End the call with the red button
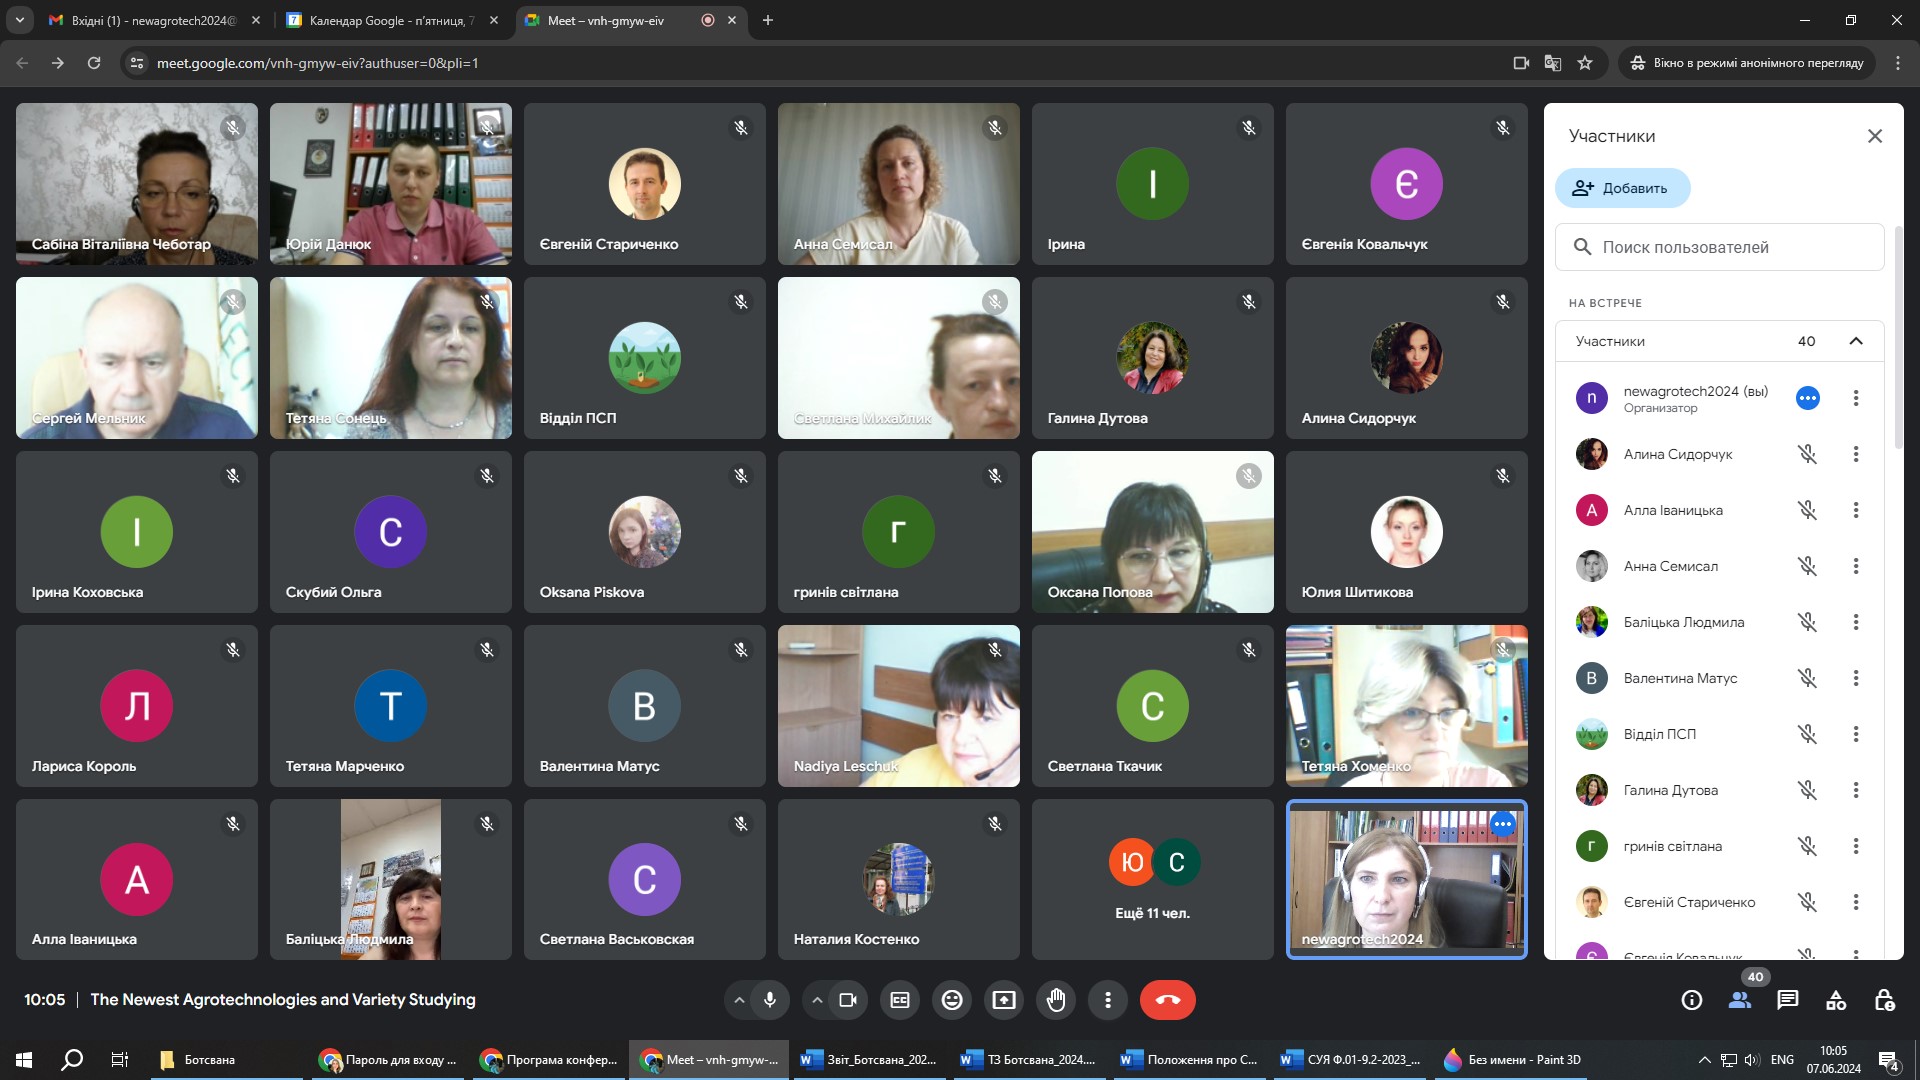Viewport: 1920px width, 1080px height. click(x=1167, y=1000)
